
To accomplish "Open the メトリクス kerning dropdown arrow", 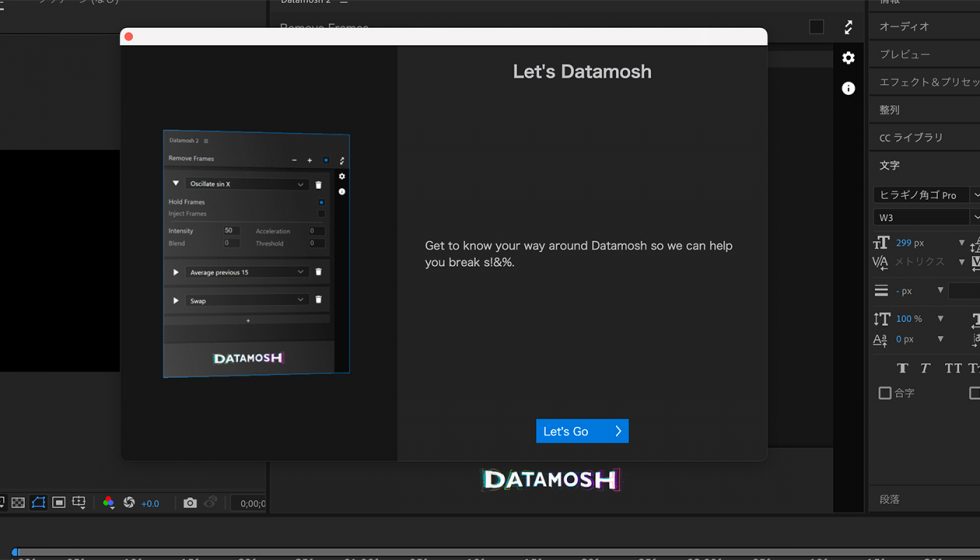I will [962, 262].
